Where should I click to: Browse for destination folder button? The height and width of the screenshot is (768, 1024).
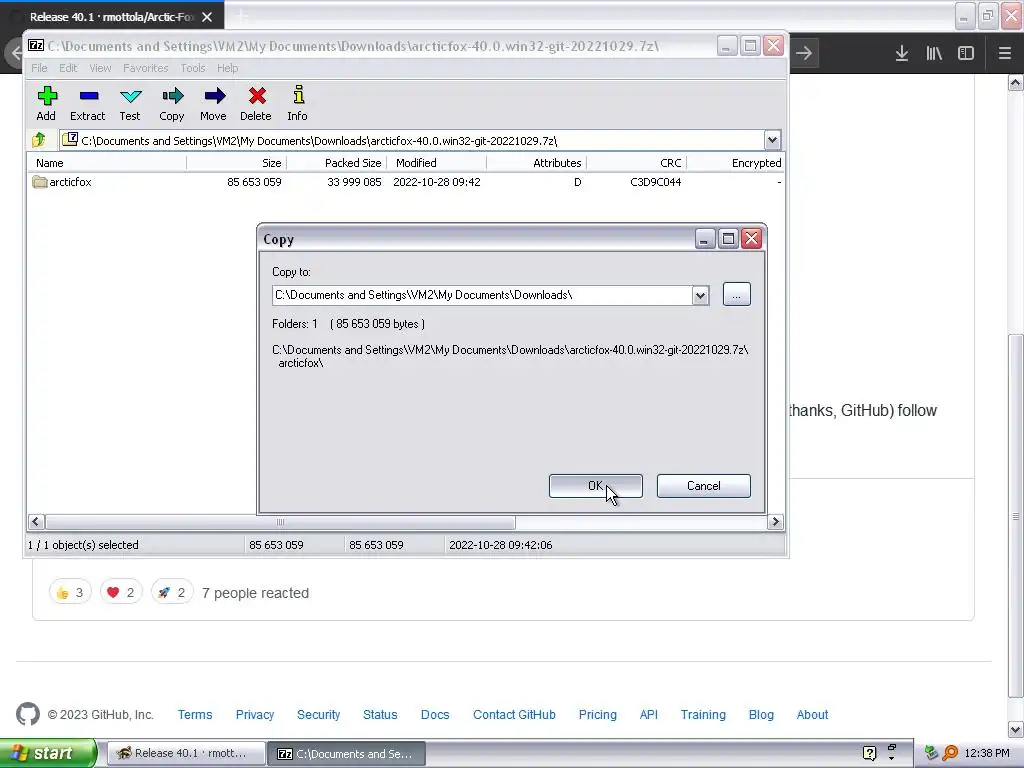coord(737,295)
